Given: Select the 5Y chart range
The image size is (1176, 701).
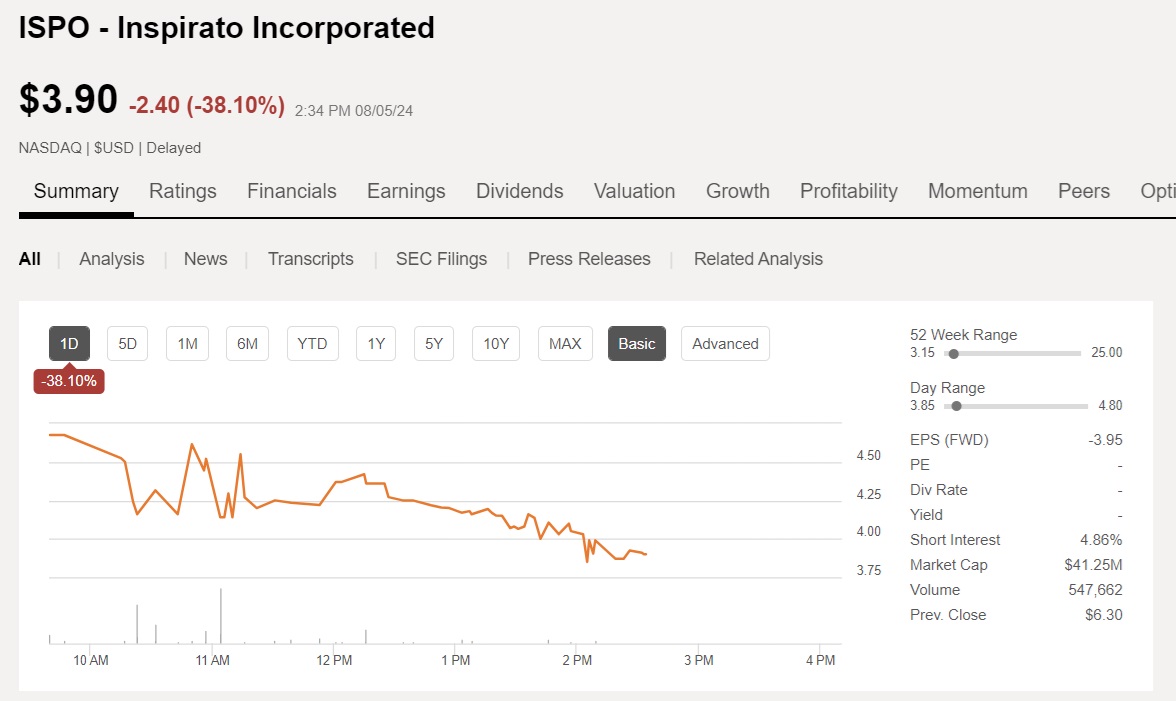Looking at the screenshot, I should [433, 343].
